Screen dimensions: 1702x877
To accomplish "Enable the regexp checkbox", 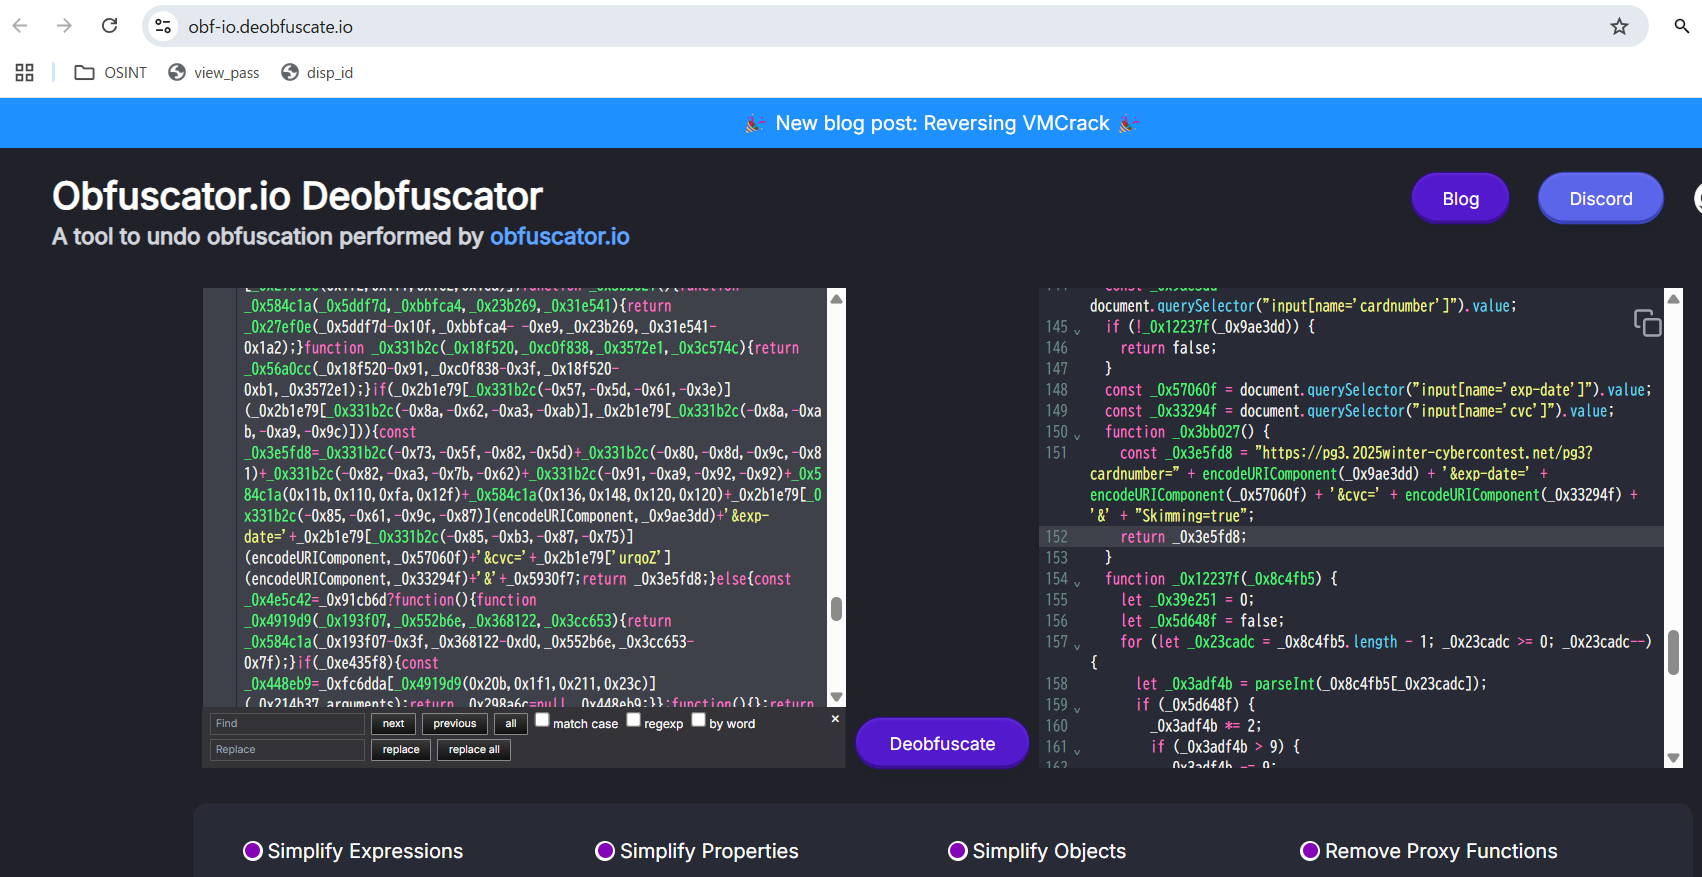I will coord(633,720).
